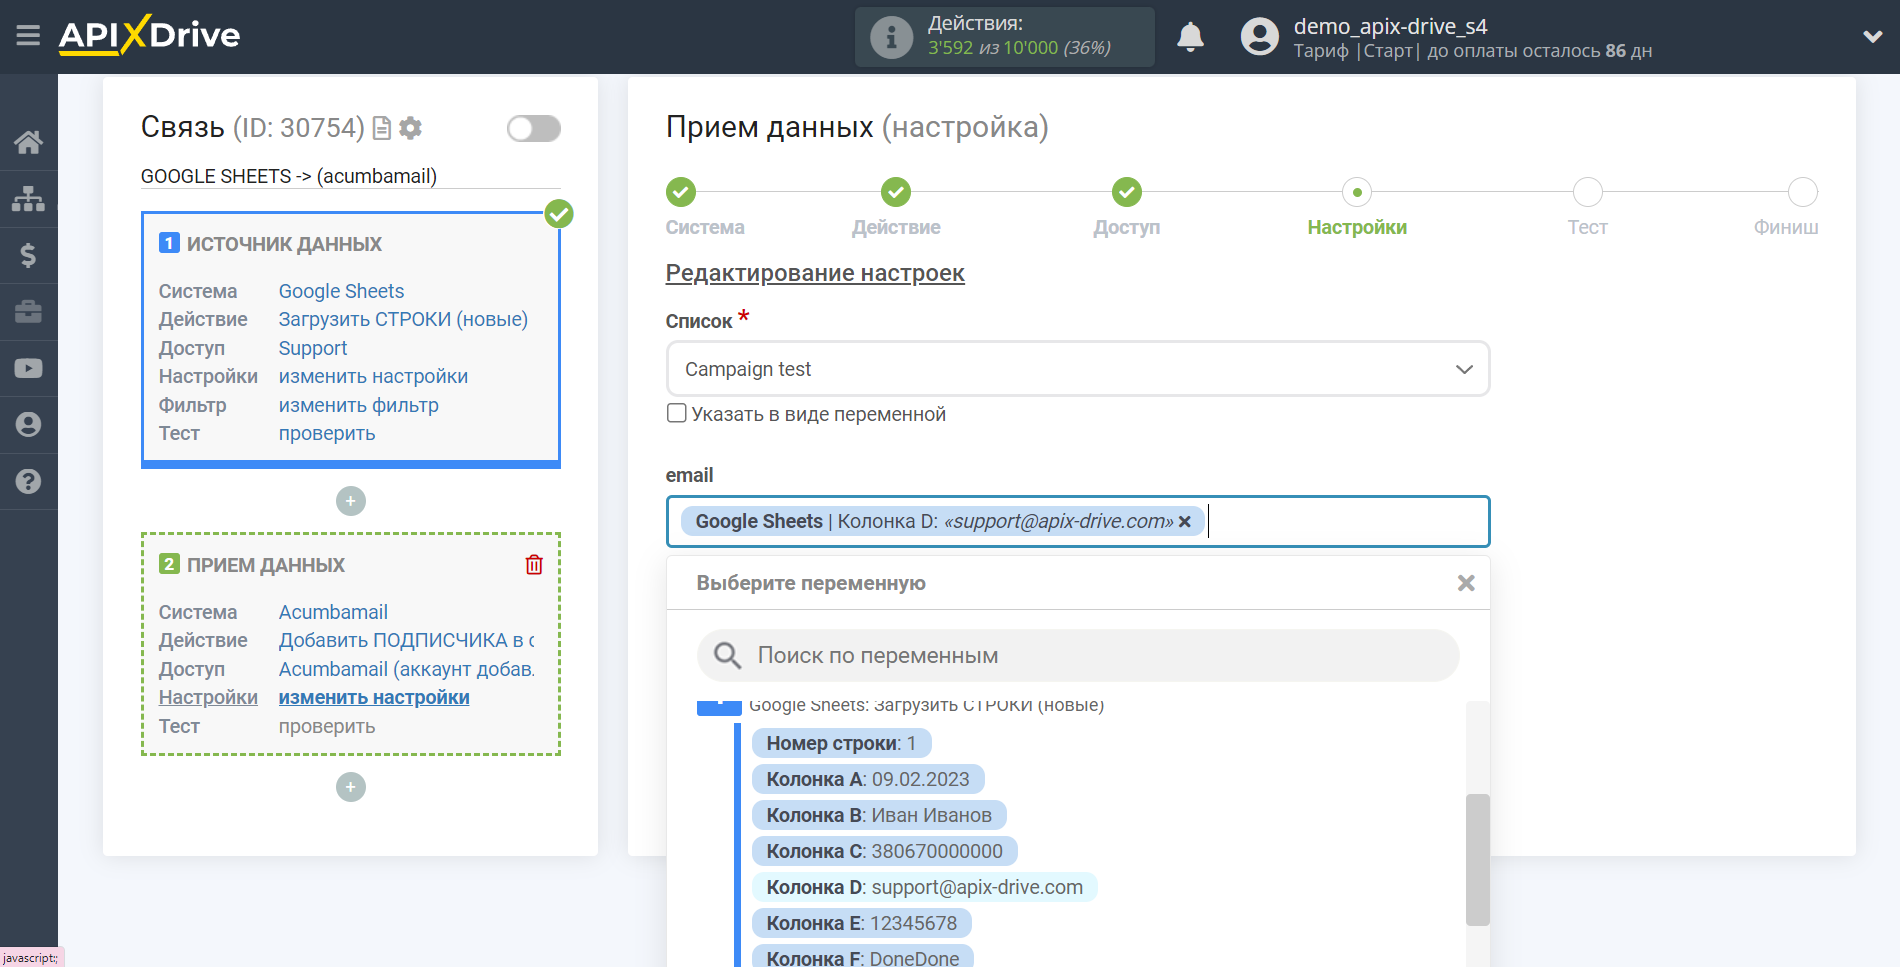Select variable Колонка E: 12345678

tap(861, 923)
